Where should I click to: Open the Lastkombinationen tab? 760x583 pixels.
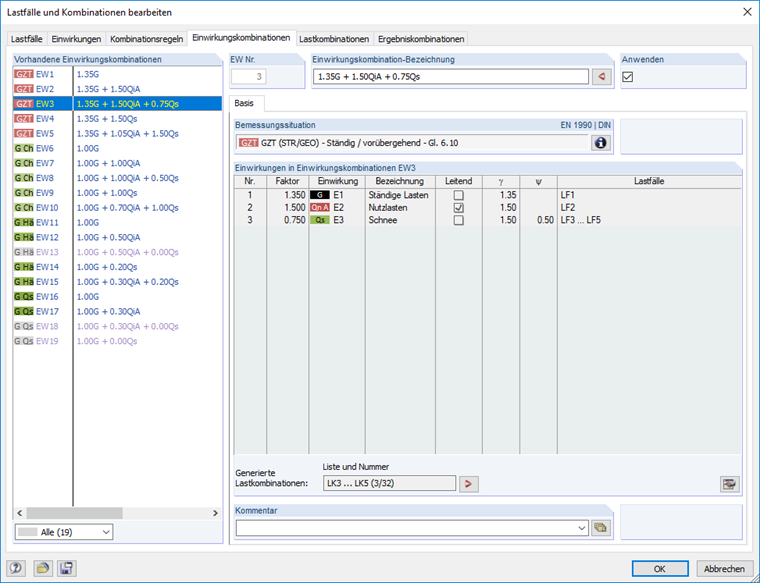click(x=334, y=39)
